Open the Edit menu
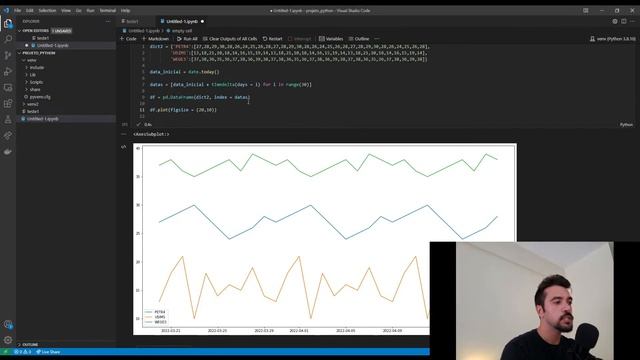Screen dimensions: 640x360 pos(30,11)
